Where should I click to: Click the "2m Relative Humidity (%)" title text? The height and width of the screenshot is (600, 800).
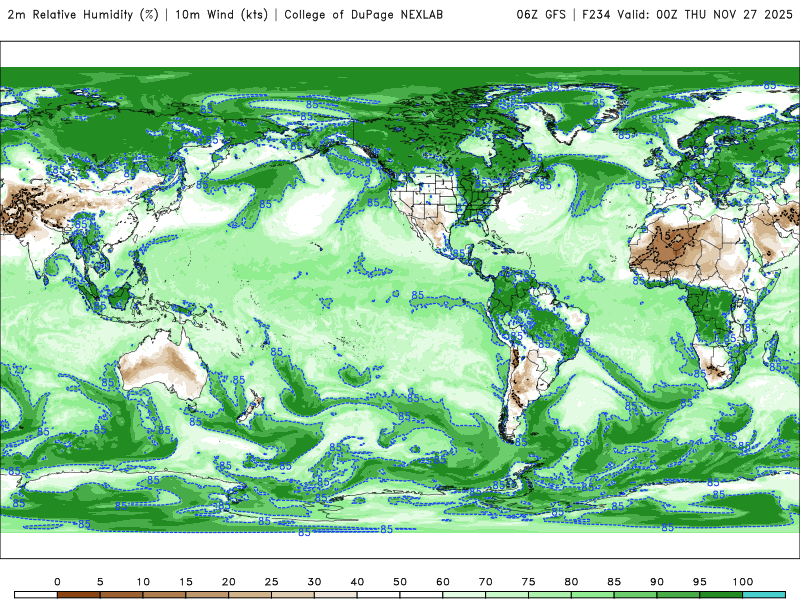click(x=83, y=15)
